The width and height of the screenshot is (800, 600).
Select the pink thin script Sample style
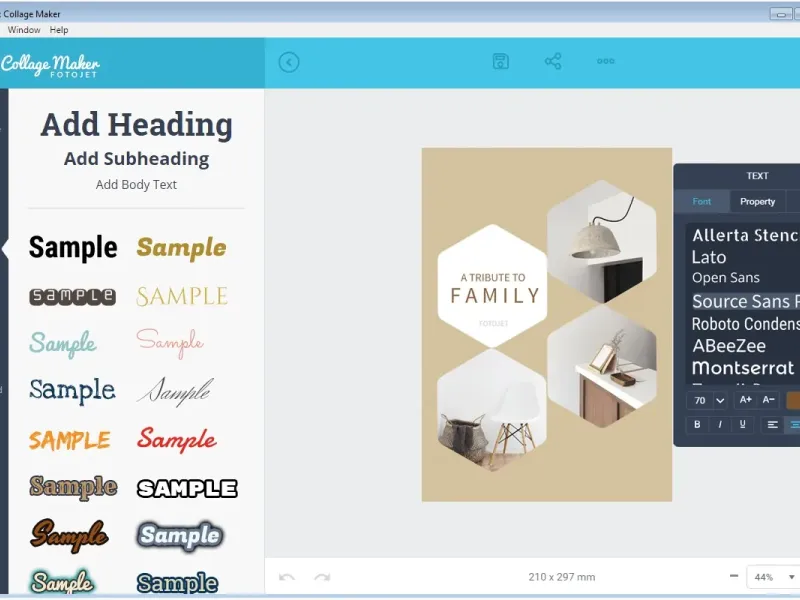click(170, 342)
